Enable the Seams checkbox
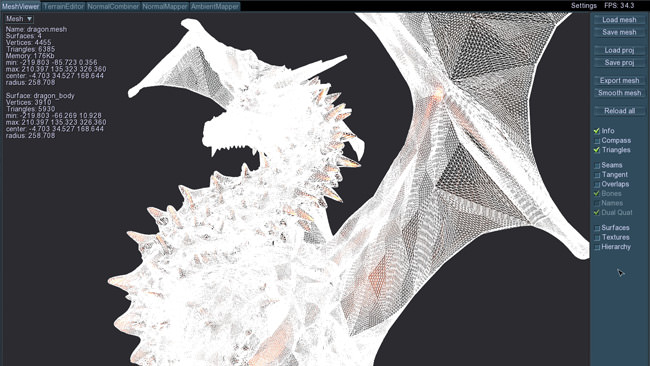Image resolution: width=650 pixels, height=366 pixels. (x=597, y=165)
